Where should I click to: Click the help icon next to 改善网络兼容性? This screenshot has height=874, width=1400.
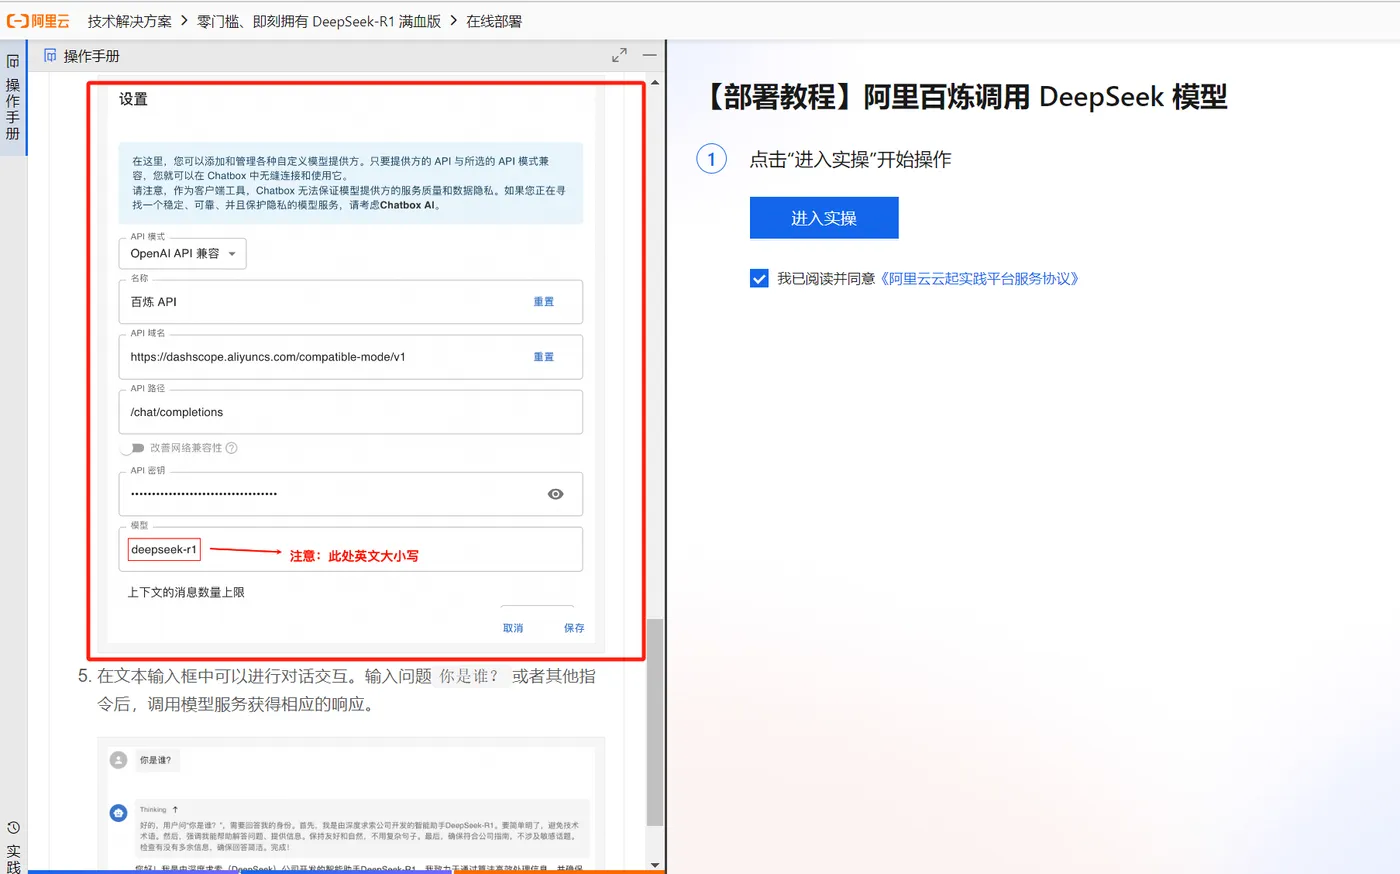tap(232, 448)
